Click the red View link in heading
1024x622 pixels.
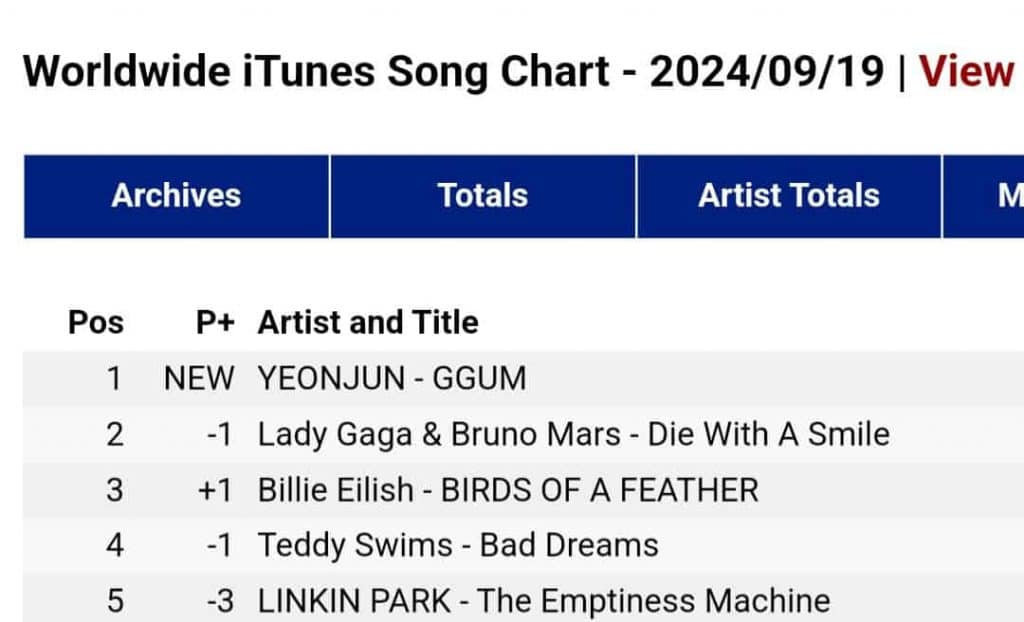pos(967,72)
